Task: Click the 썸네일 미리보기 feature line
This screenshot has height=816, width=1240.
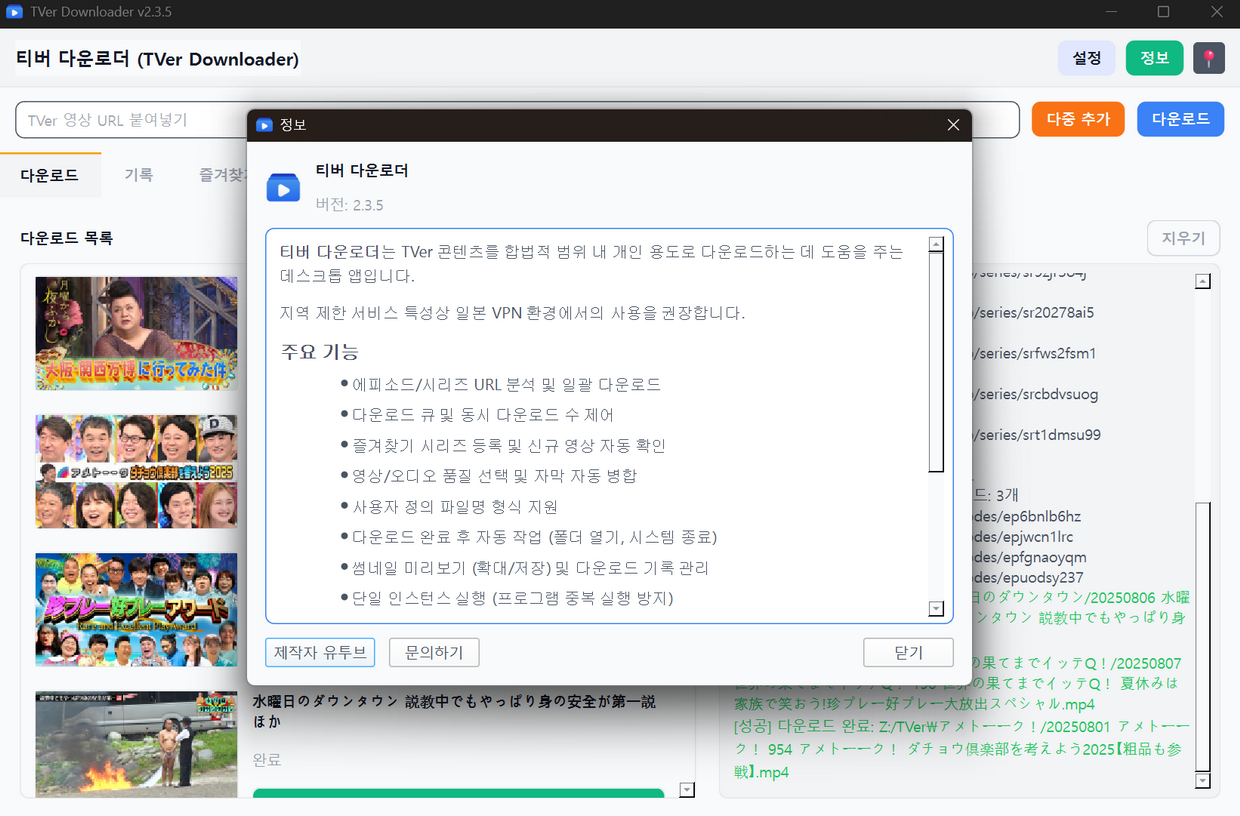Action: tap(530, 568)
